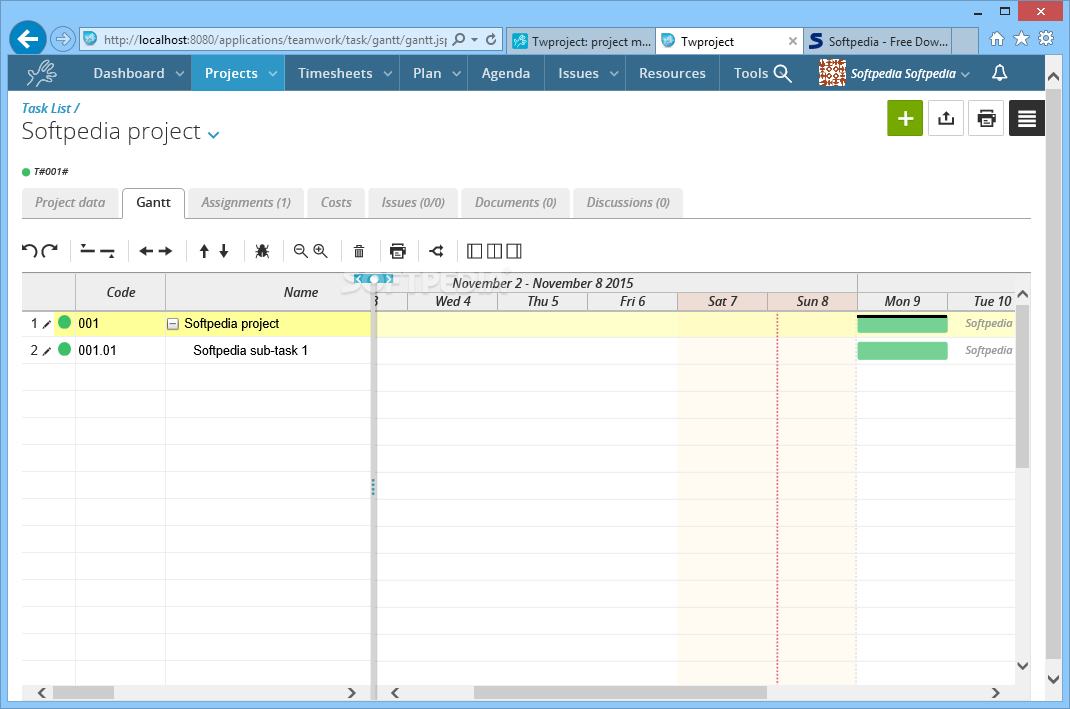Click green bar of sub-task 001.01
Screen dimensions: 1070x709
[x=902, y=351]
